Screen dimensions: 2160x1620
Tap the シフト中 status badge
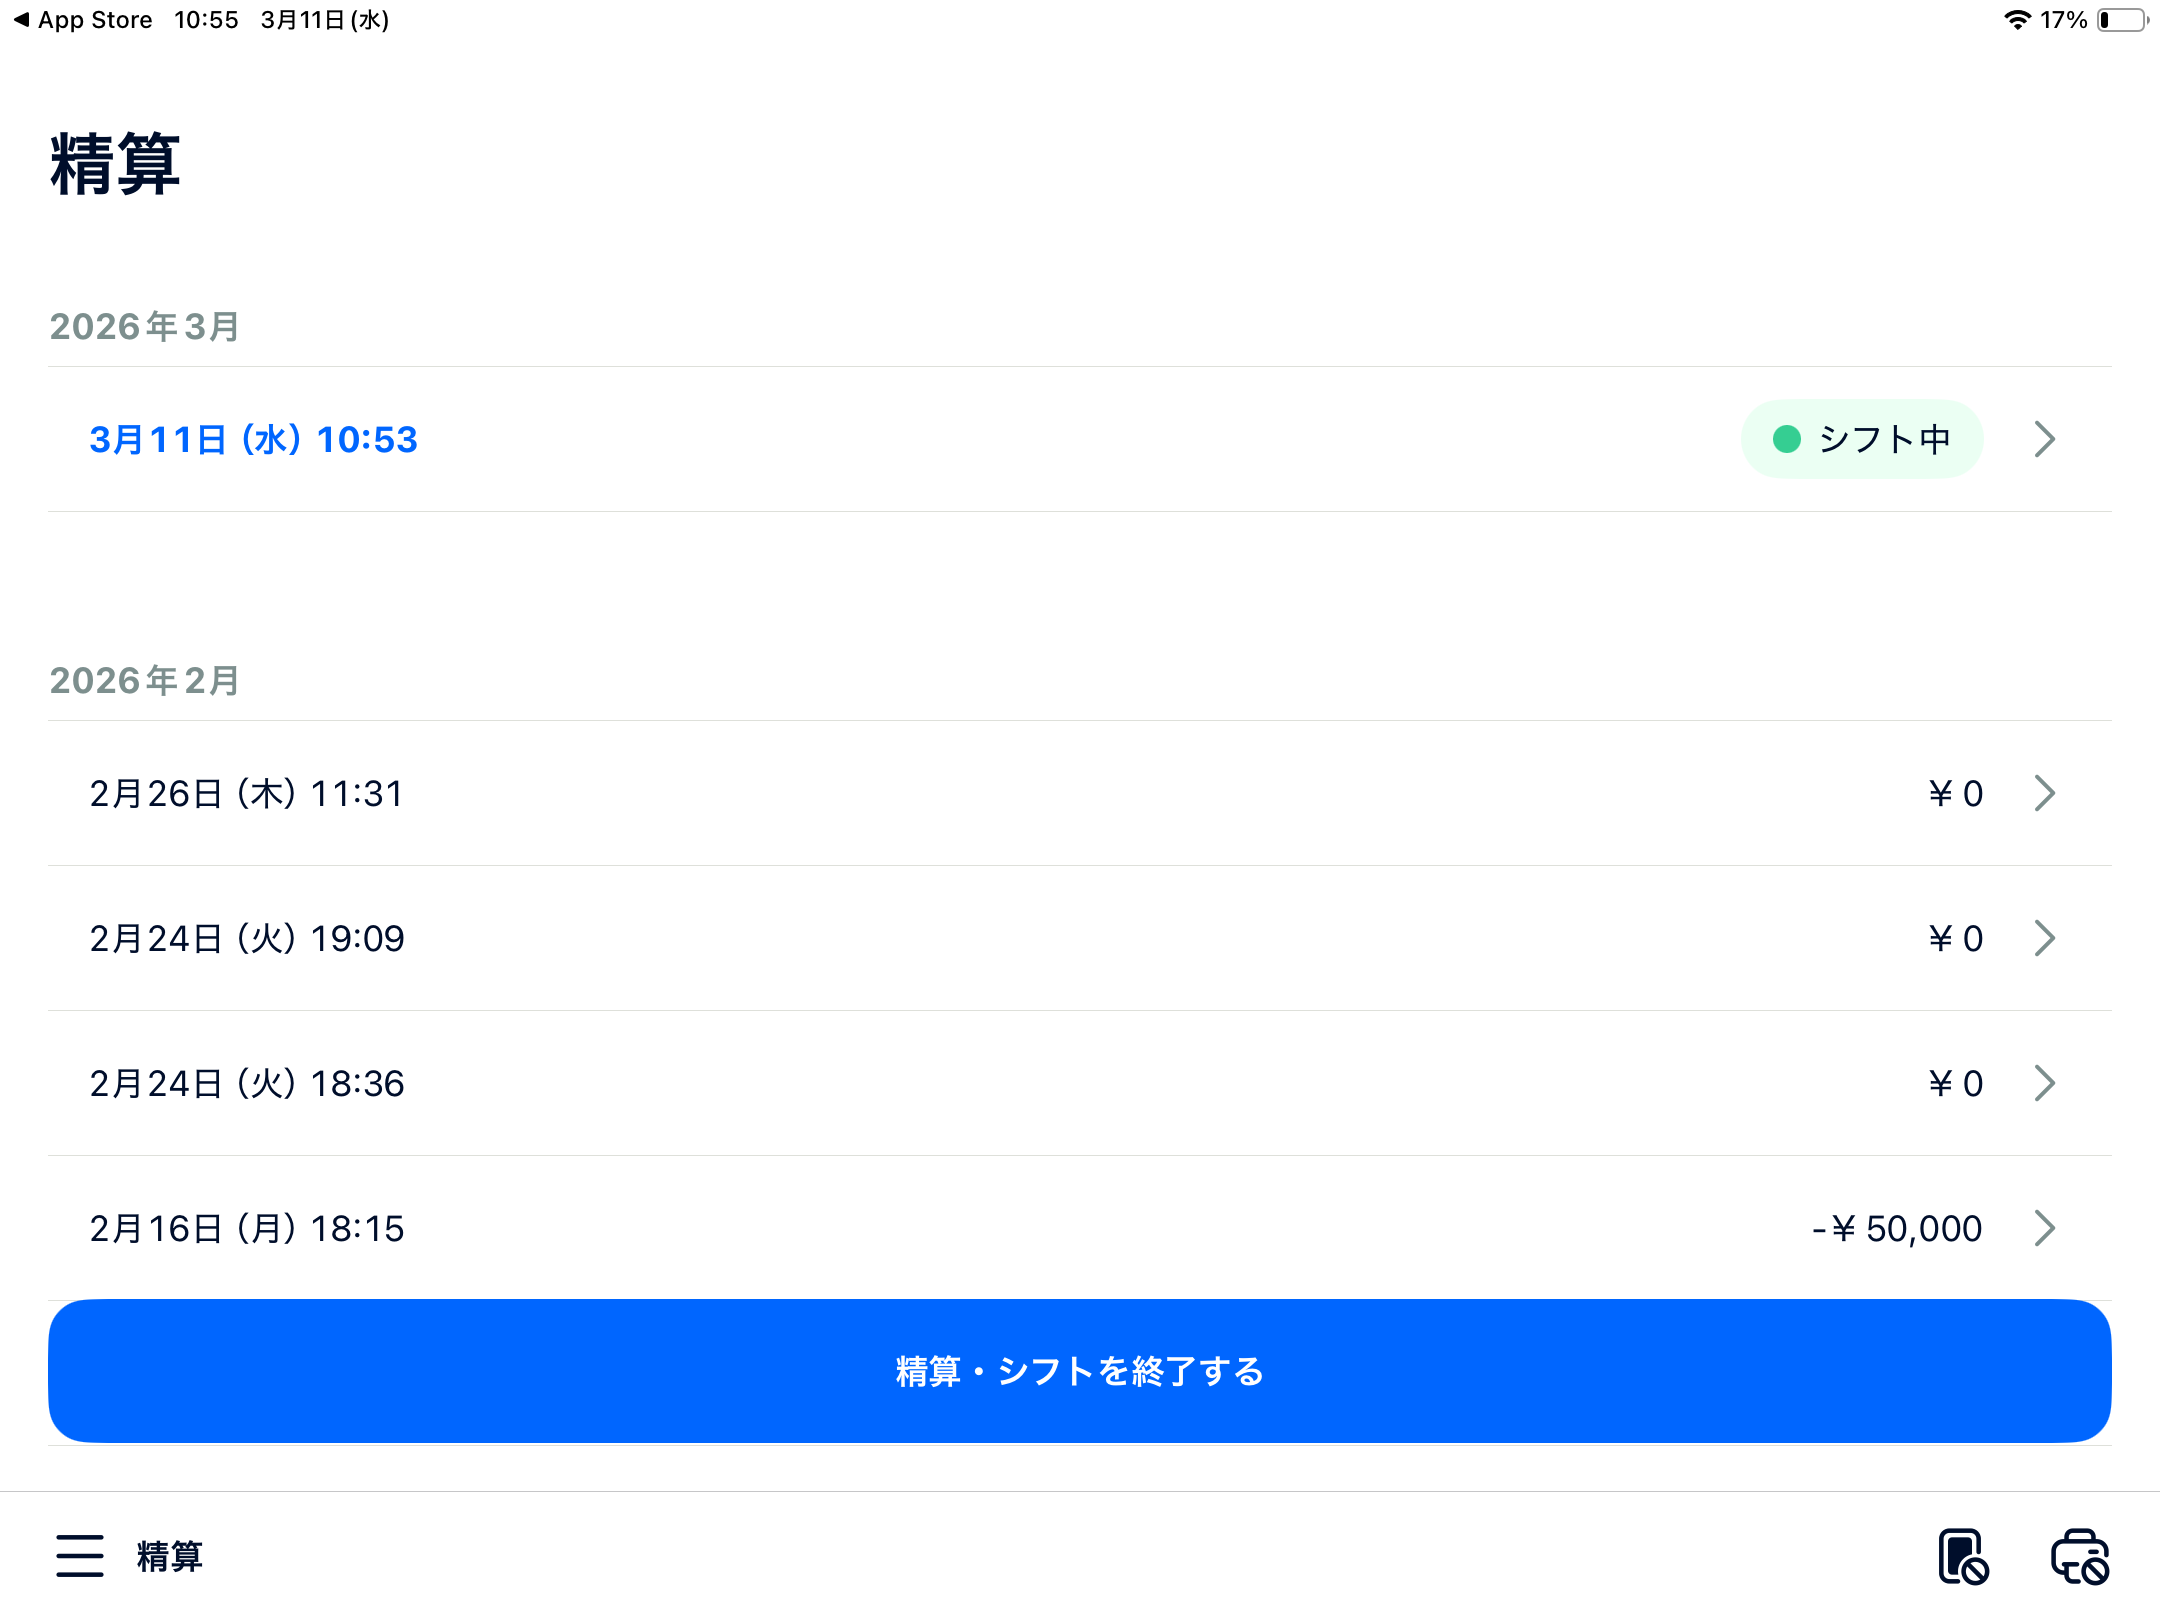click(x=1862, y=439)
